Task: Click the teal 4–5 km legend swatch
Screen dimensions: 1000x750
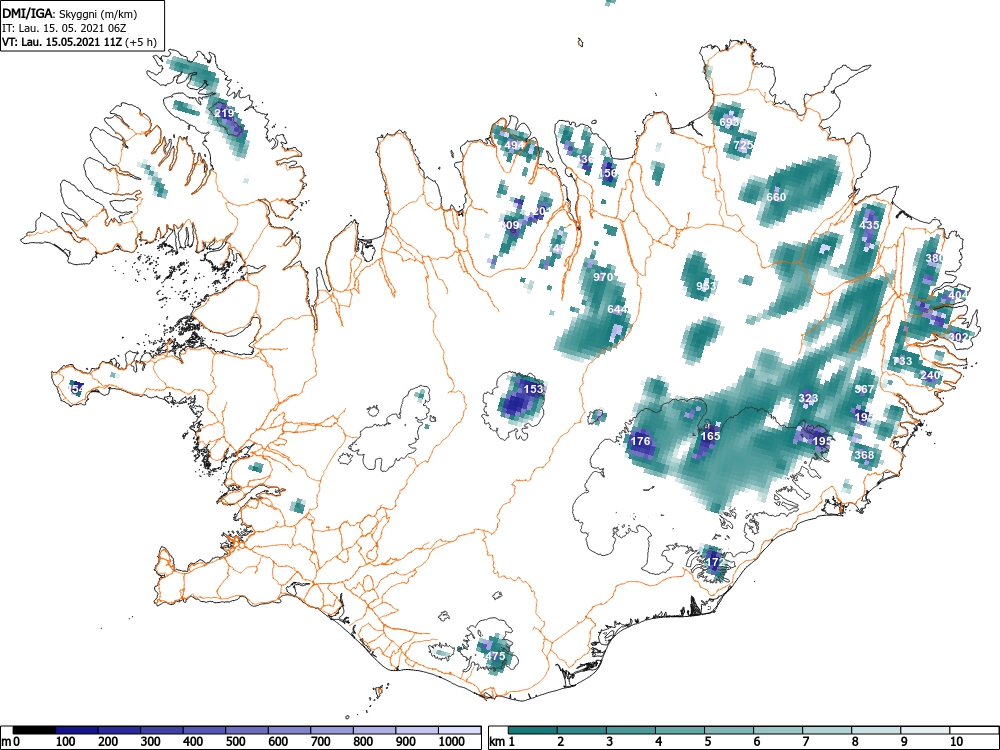Action: (x=680, y=730)
